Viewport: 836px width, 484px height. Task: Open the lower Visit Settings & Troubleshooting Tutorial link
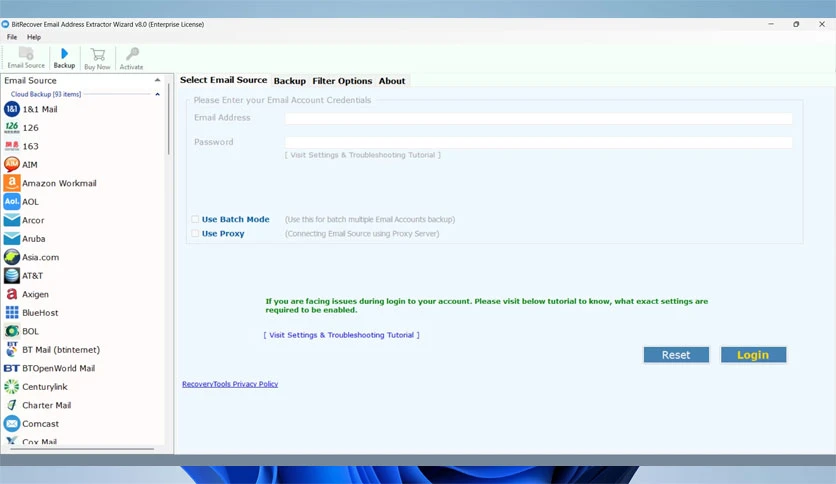(342, 335)
